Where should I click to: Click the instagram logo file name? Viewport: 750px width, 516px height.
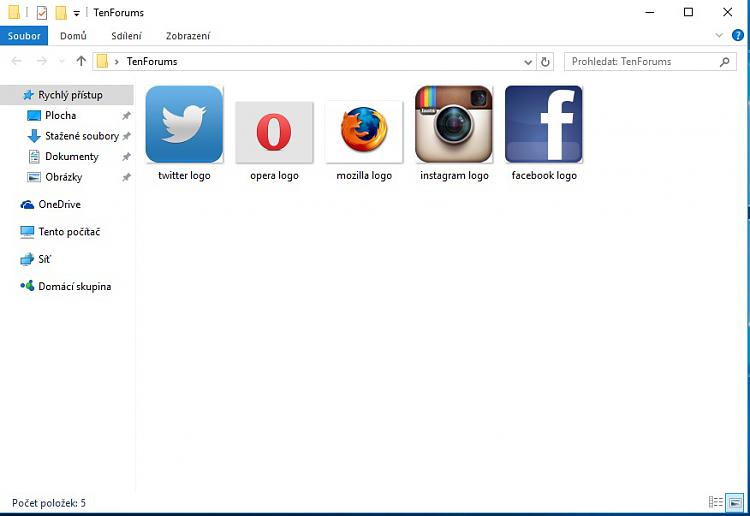[454, 176]
